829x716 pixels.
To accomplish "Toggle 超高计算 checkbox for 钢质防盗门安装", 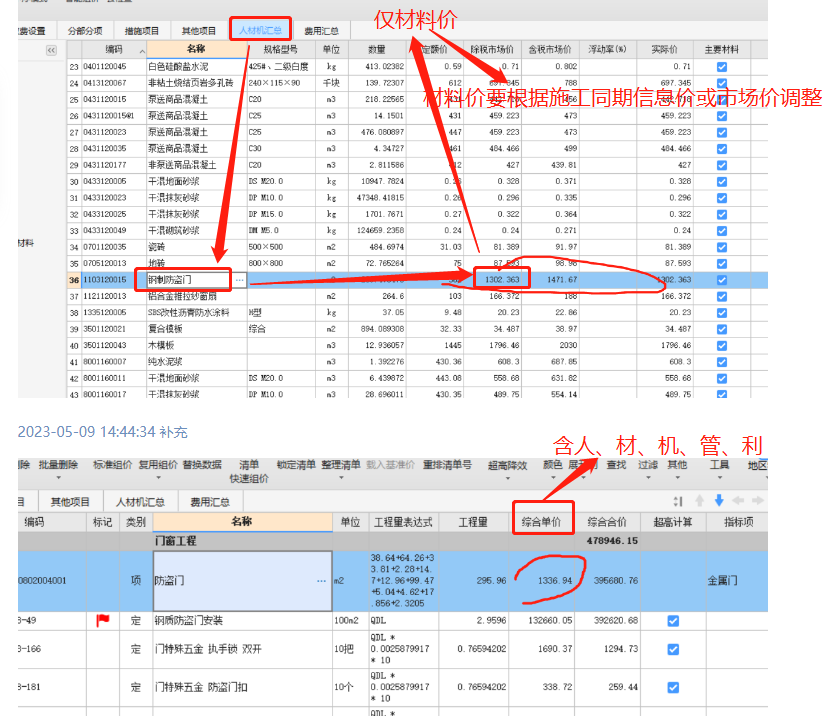I will point(673,620).
